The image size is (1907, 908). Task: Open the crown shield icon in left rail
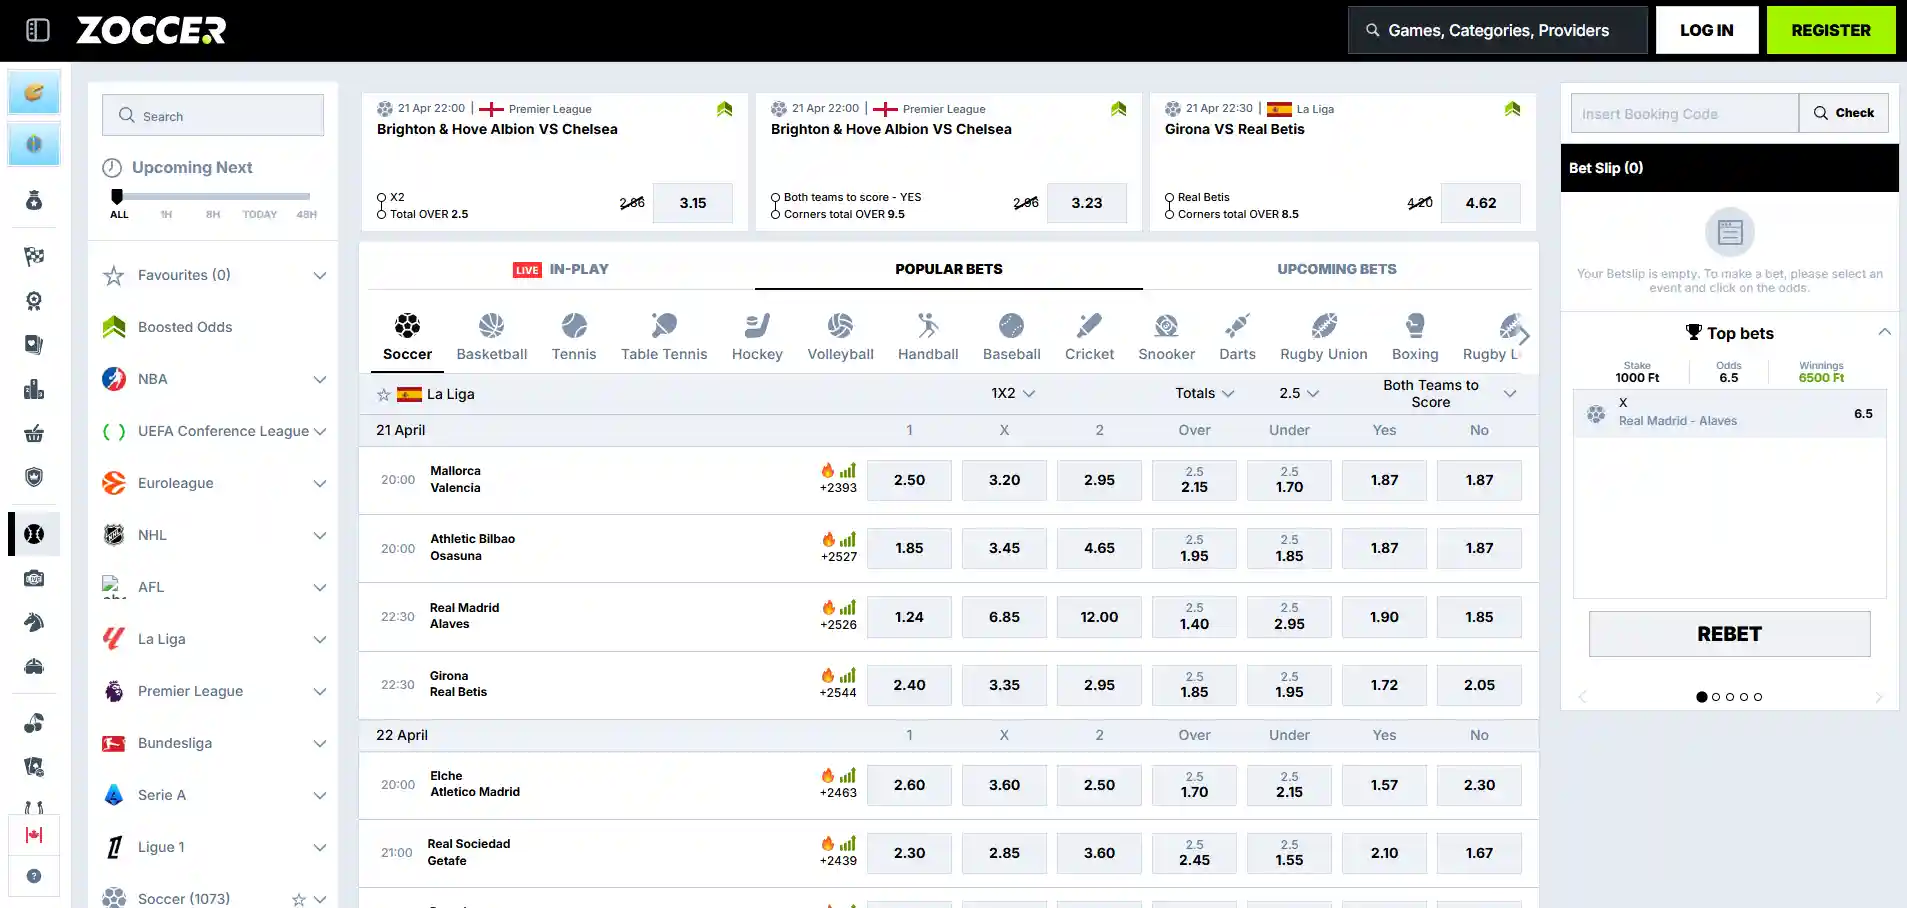tap(34, 477)
